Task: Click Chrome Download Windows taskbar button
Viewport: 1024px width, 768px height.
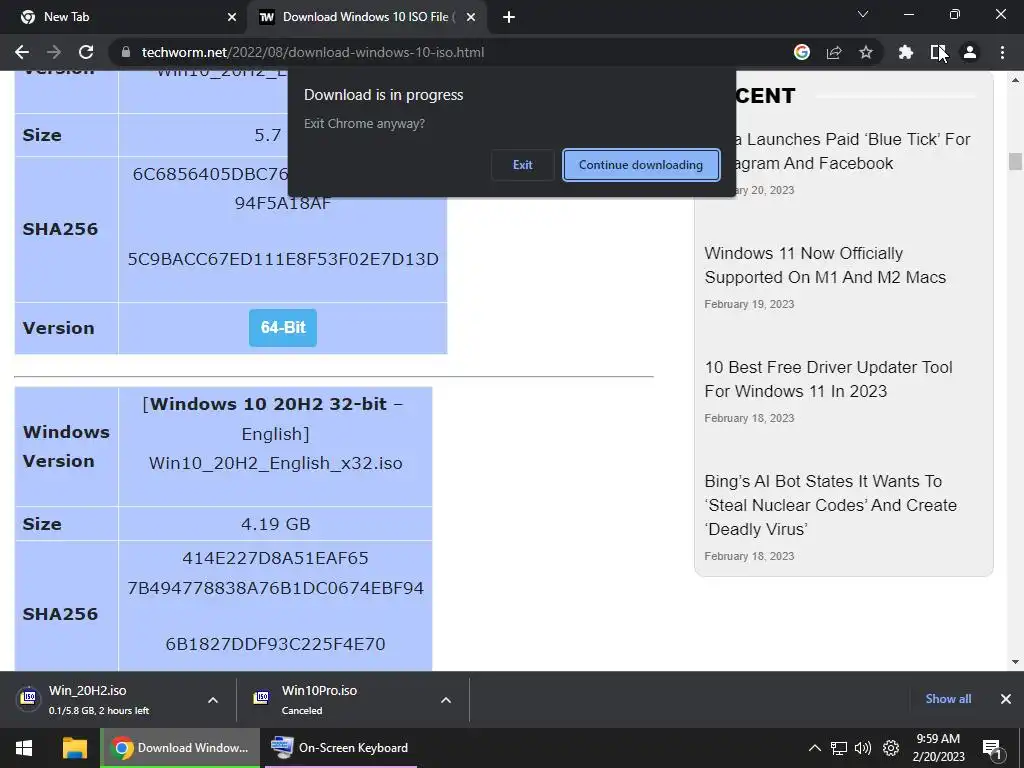Action: [180, 748]
